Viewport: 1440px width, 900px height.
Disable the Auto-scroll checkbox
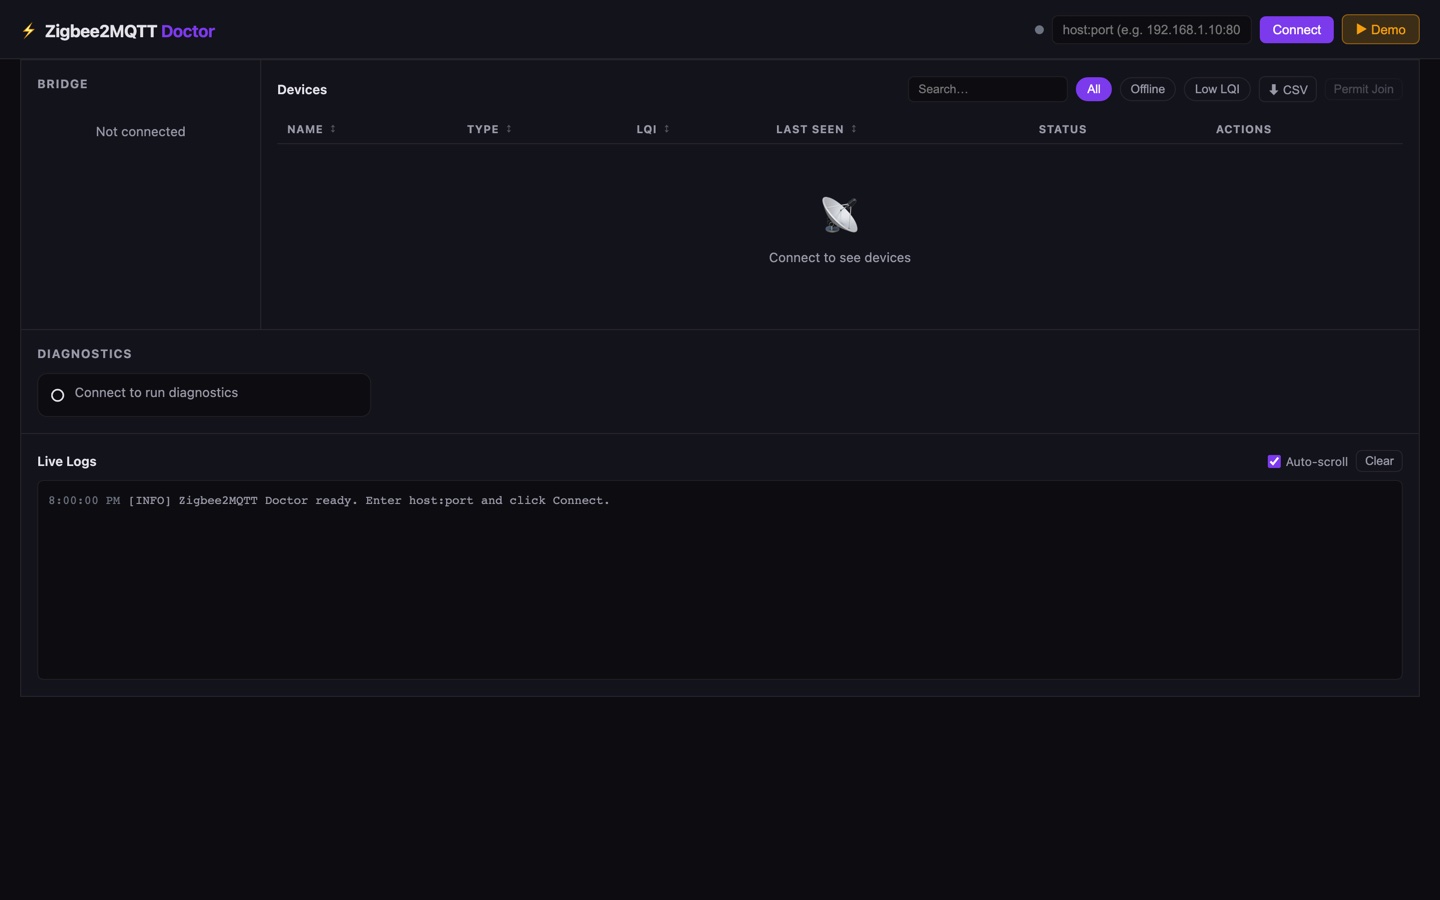pos(1274,461)
